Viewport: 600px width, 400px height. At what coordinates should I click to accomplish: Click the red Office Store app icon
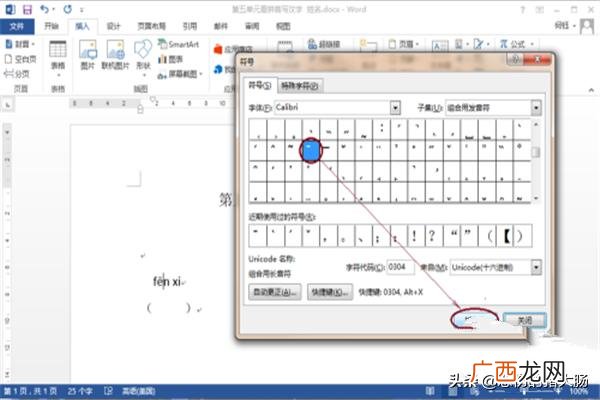218,49
